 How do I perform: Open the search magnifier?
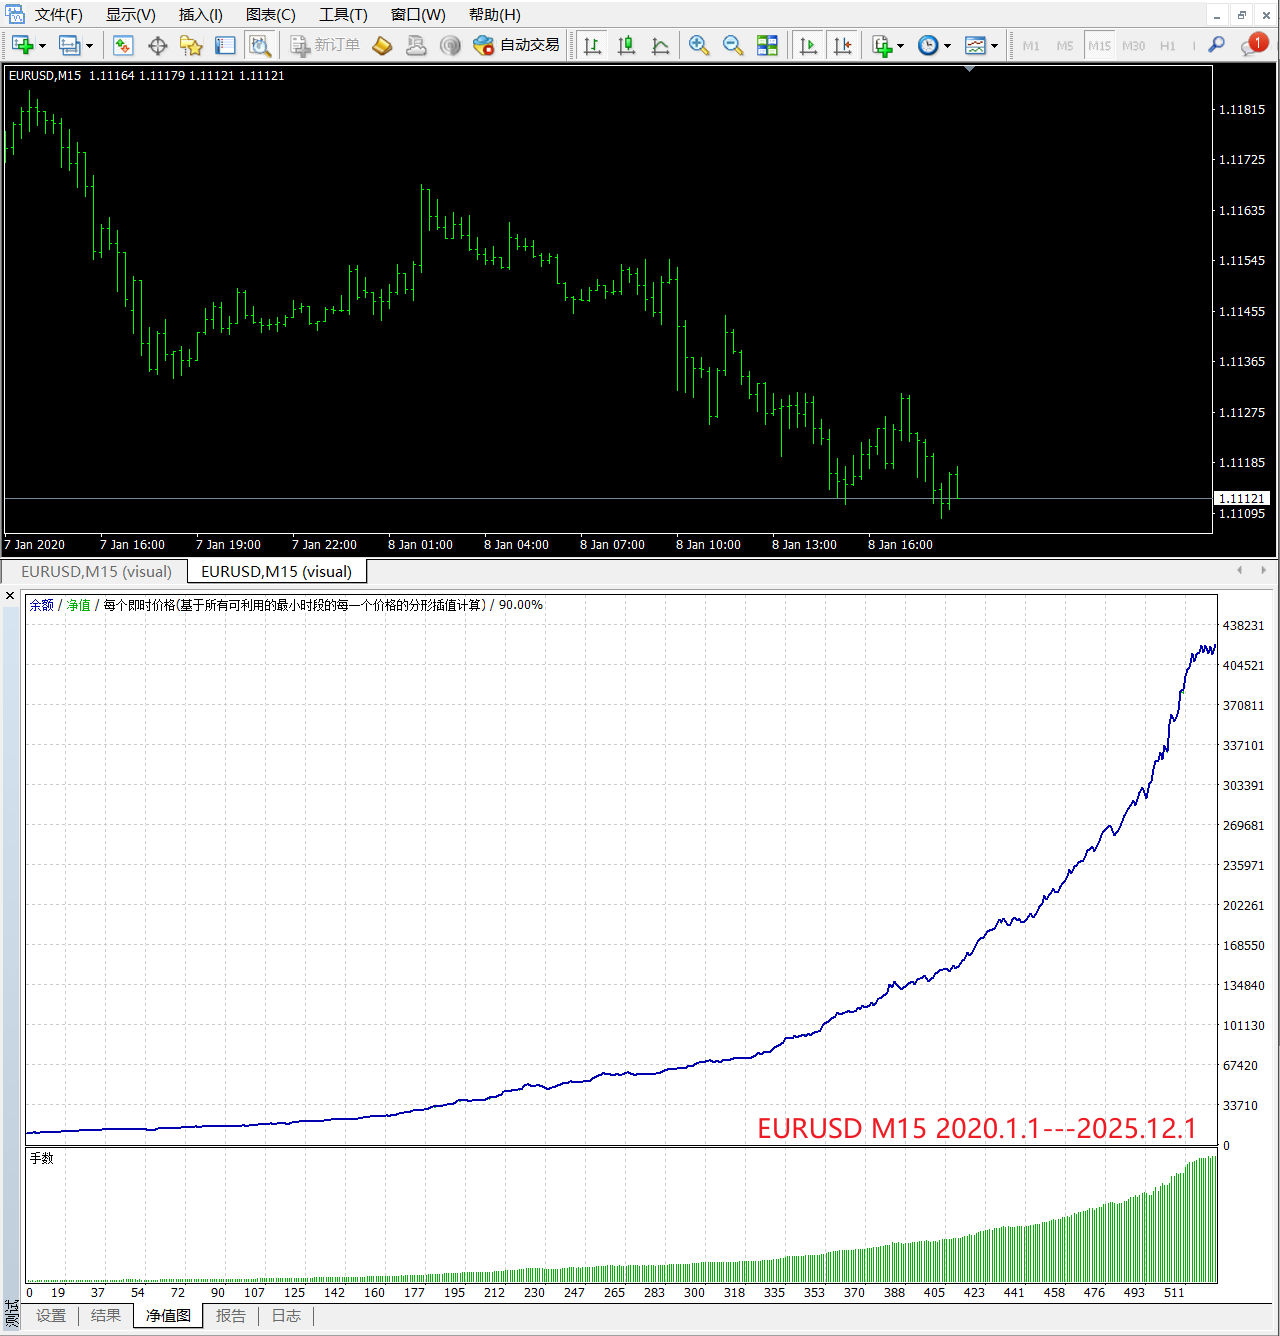pyautogui.click(x=1216, y=45)
